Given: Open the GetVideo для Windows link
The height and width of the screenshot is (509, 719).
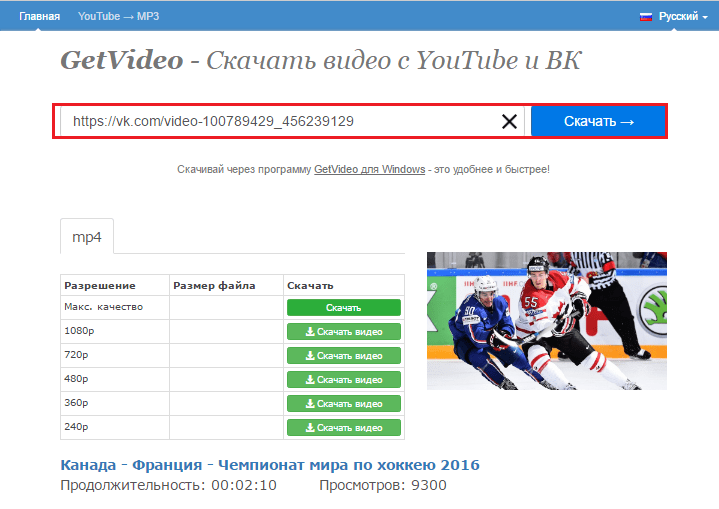Looking at the screenshot, I should [370, 170].
